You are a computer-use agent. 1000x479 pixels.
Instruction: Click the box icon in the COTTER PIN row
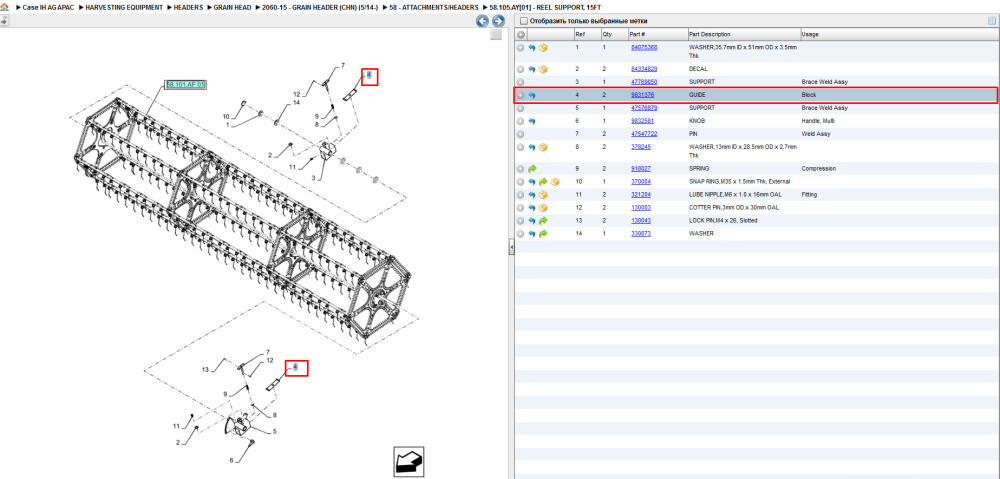click(543, 208)
